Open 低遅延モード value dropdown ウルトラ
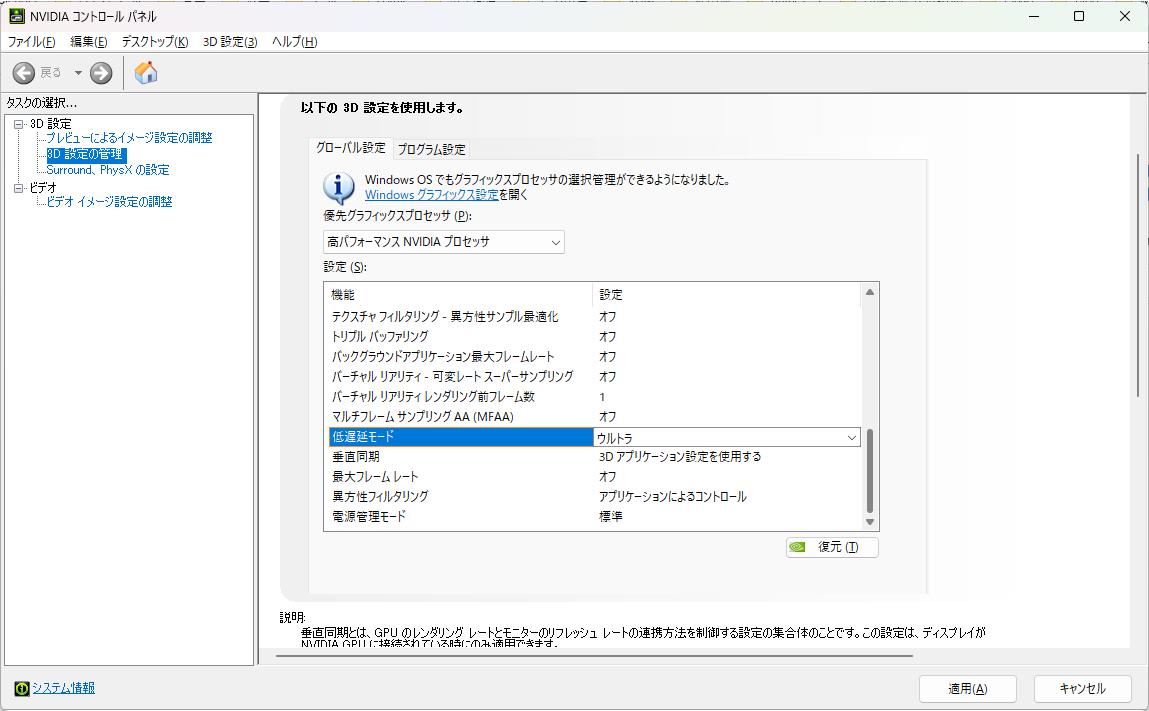Viewport: 1149px width, 711px height. tap(726, 438)
